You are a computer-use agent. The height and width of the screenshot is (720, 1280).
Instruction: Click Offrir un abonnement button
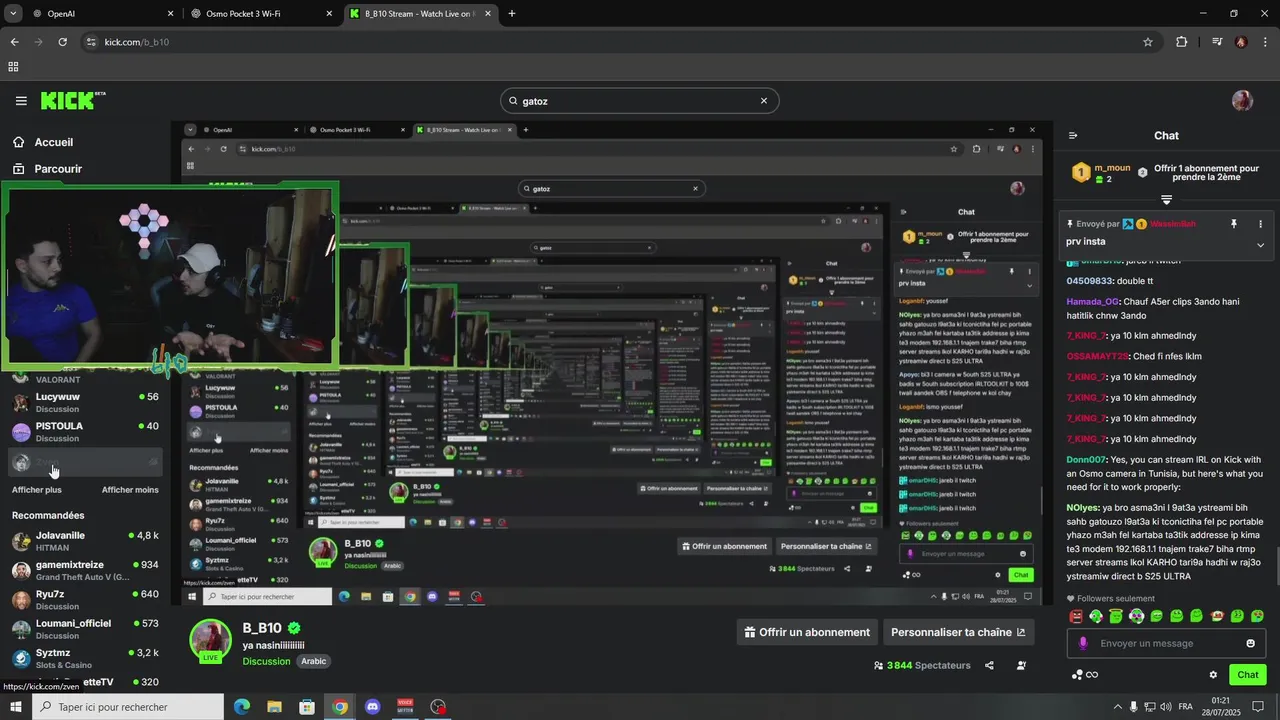807,632
